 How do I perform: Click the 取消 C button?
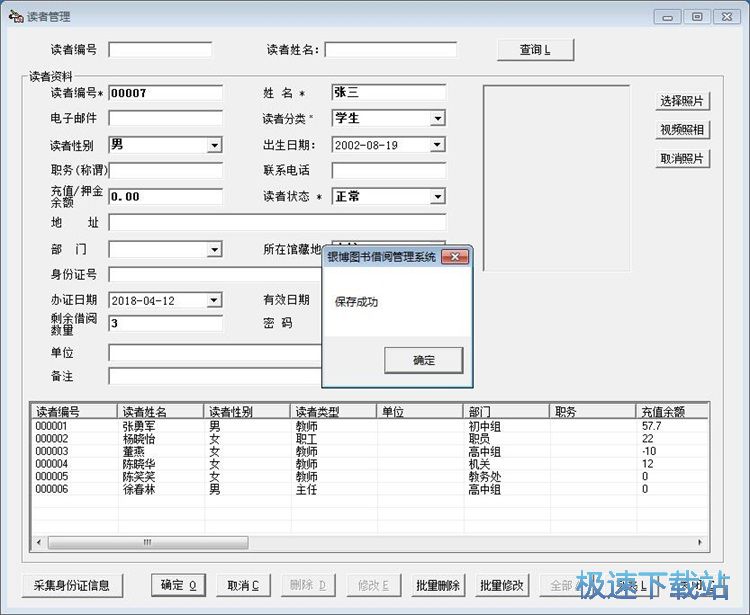click(x=243, y=585)
